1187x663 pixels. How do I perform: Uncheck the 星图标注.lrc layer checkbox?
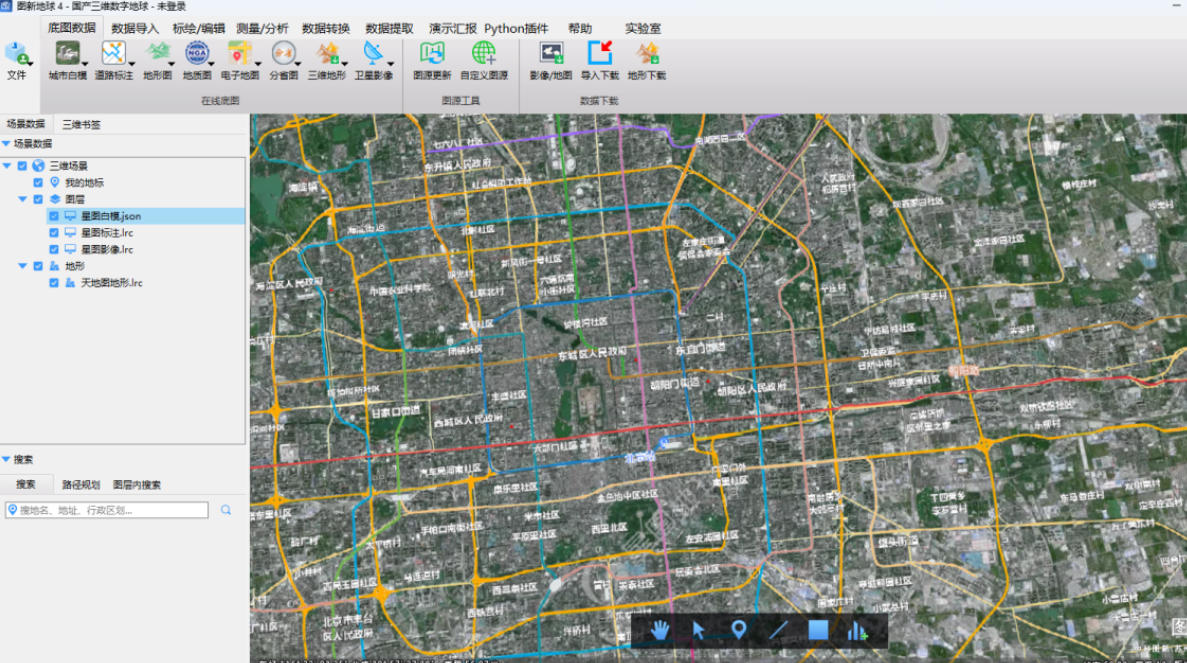pos(54,233)
